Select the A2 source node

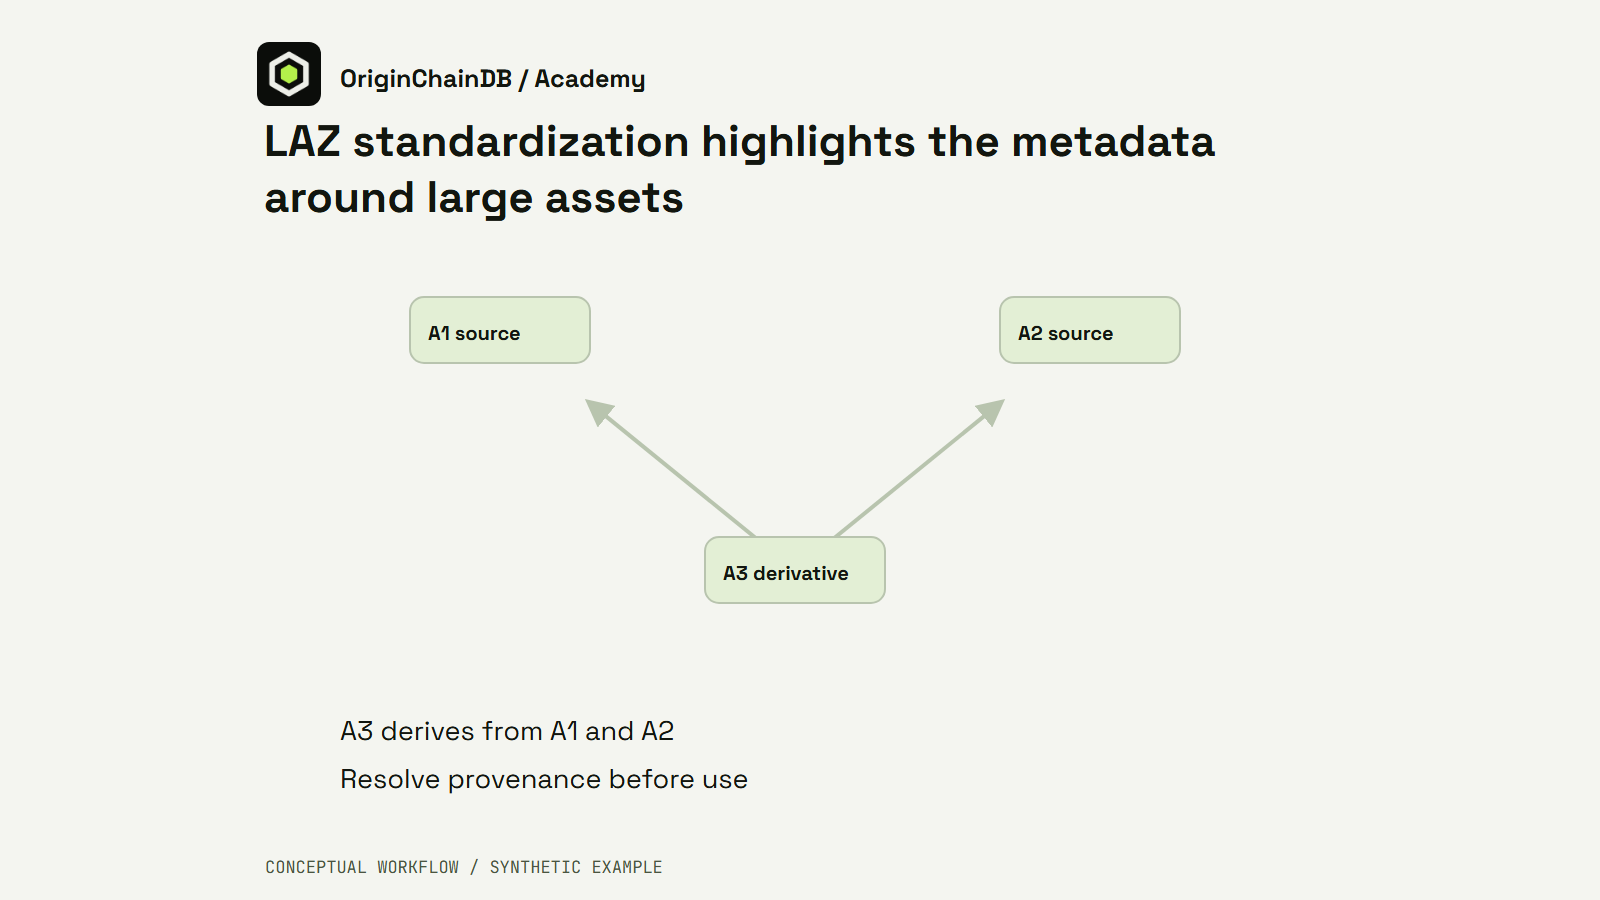click(1090, 330)
